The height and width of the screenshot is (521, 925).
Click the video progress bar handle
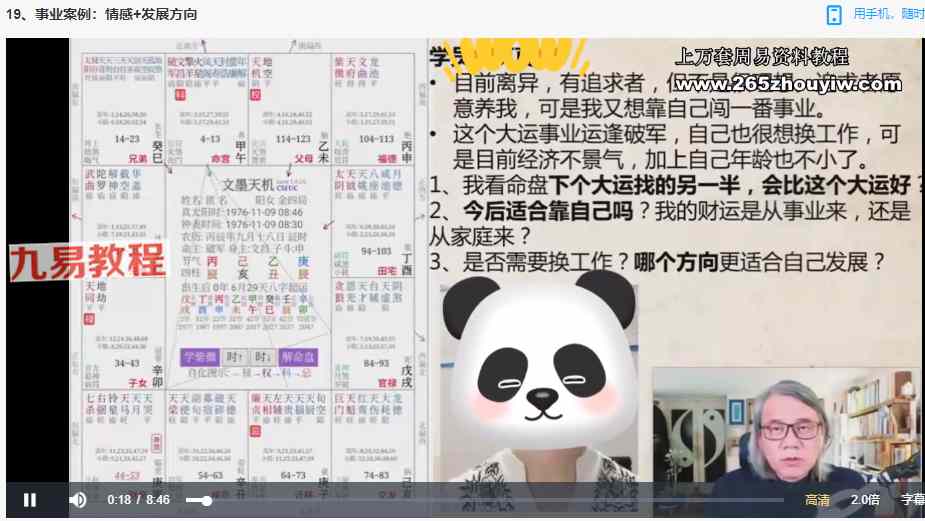[x=206, y=500]
